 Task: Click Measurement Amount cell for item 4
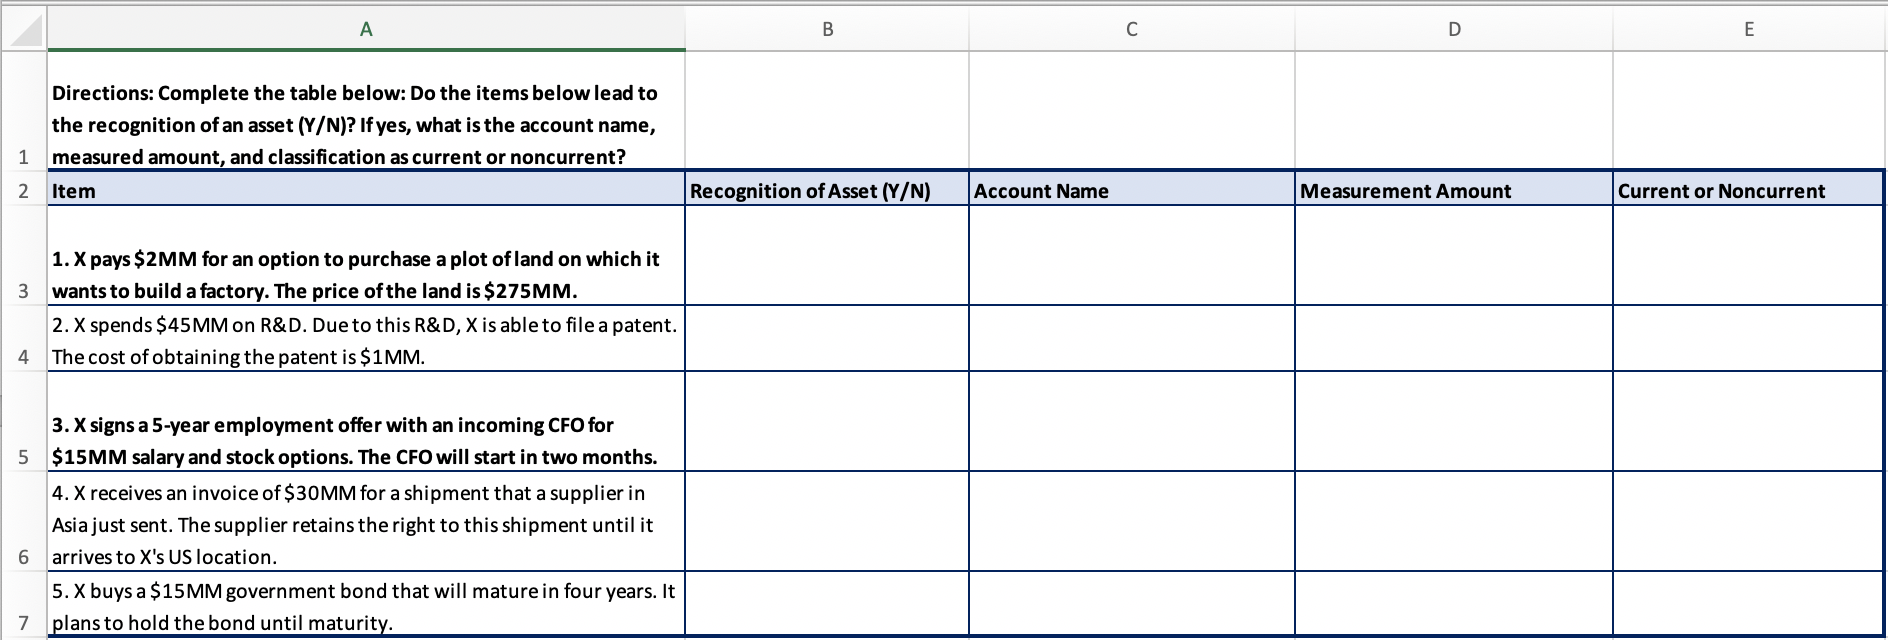(x=1453, y=521)
